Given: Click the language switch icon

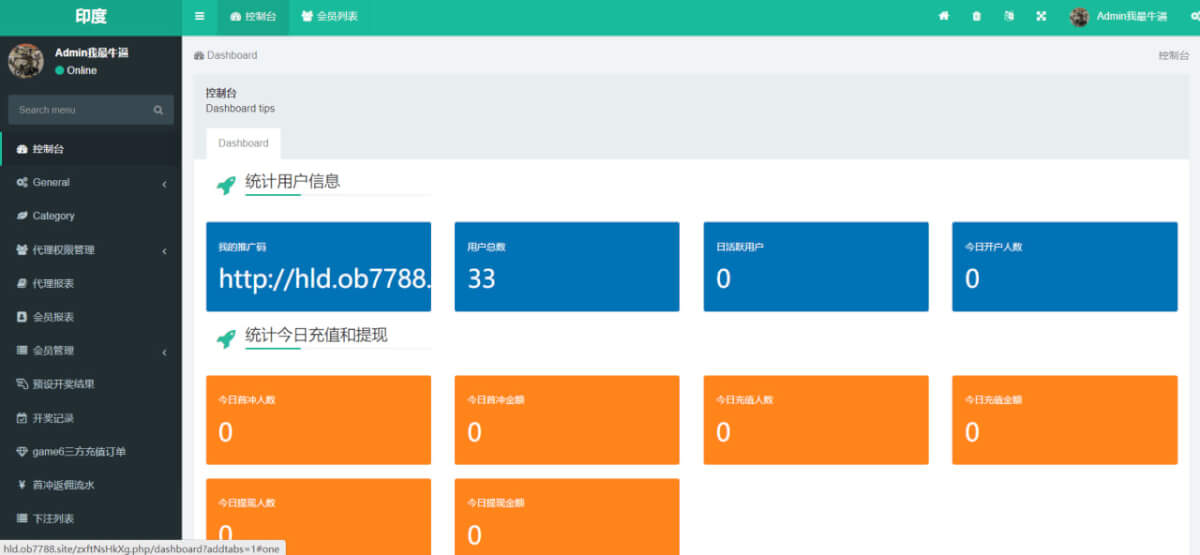Looking at the screenshot, I should 1008,17.
